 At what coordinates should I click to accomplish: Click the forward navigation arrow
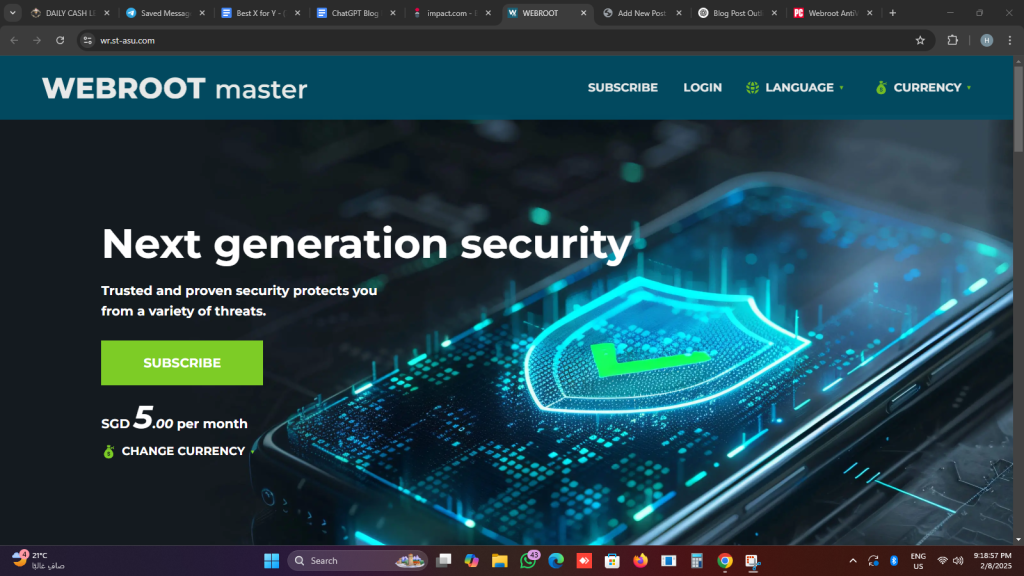(x=37, y=40)
